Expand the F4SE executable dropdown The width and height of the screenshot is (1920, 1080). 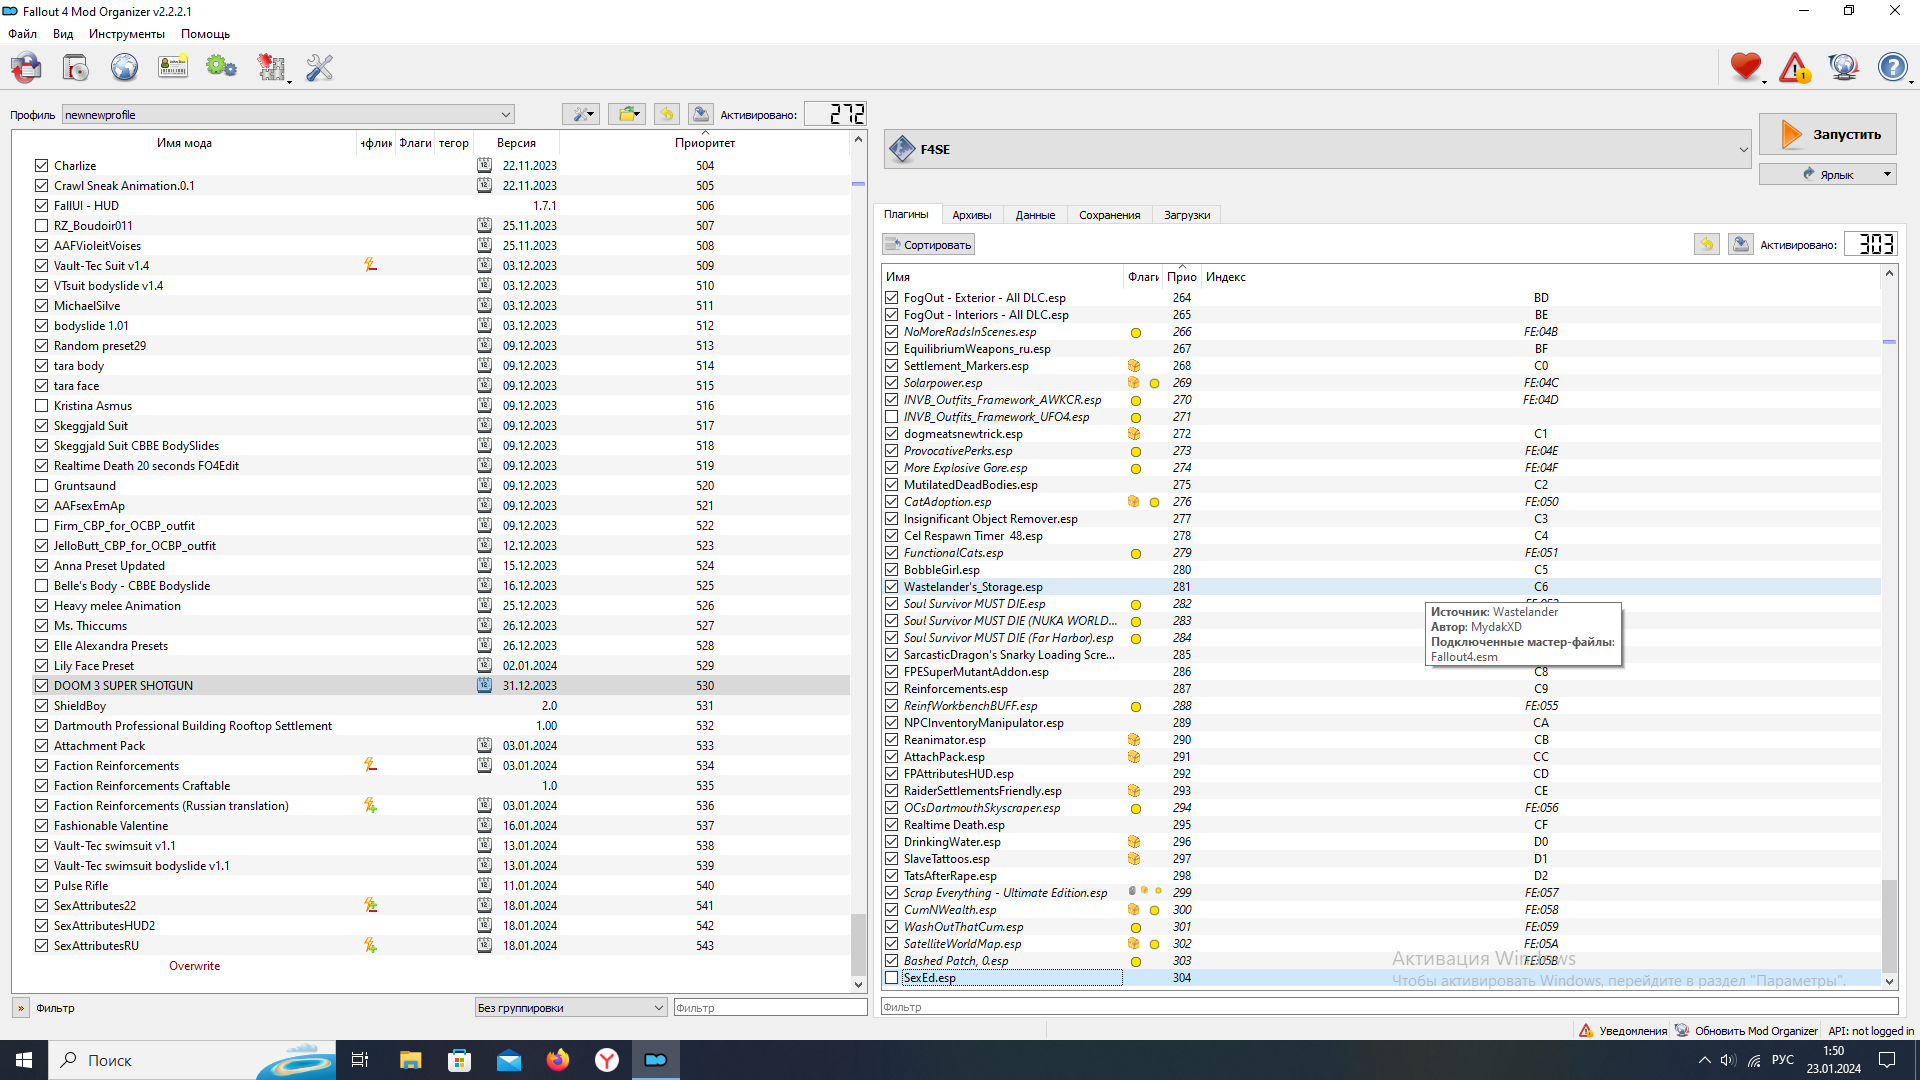(1742, 150)
